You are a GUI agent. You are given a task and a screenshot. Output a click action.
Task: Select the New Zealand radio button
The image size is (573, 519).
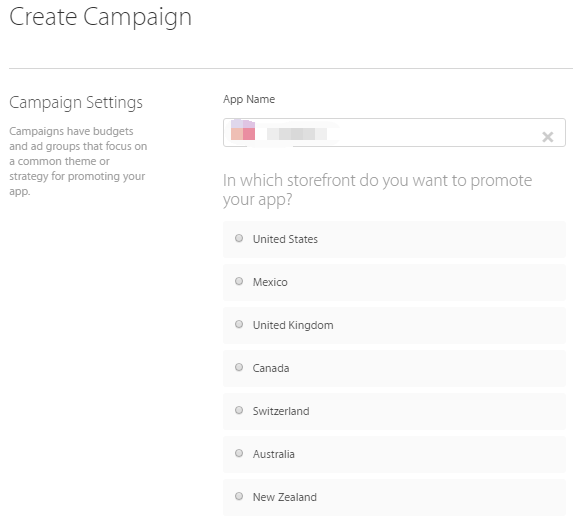tap(239, 496)
